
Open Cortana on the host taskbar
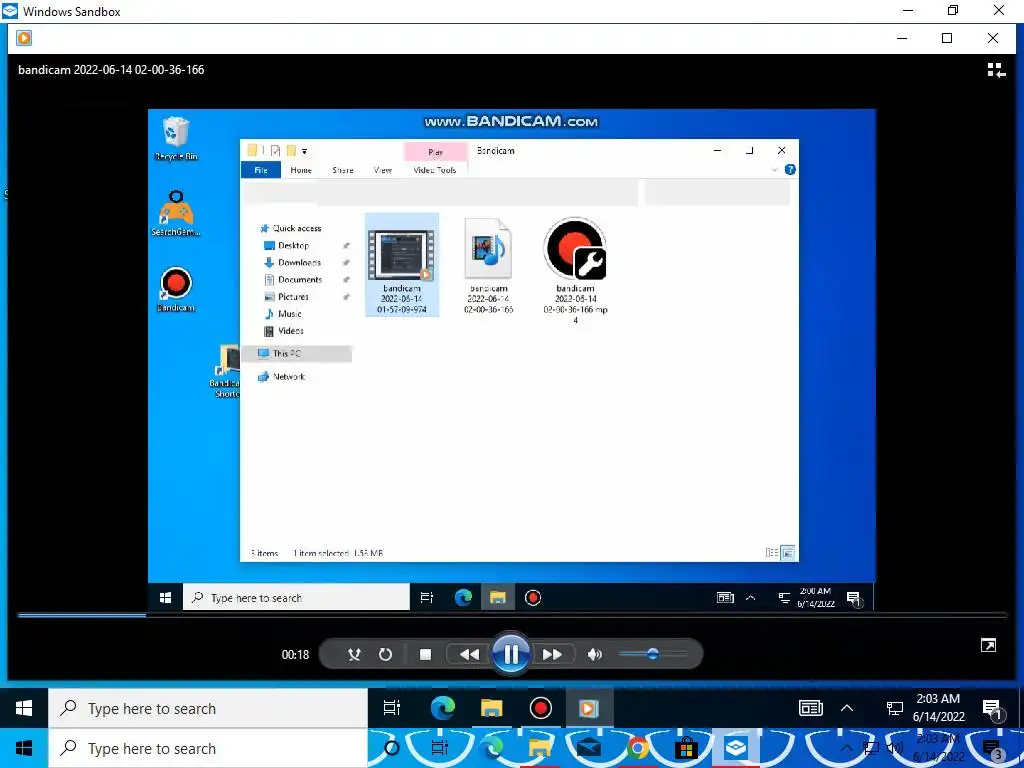(392, 748)
